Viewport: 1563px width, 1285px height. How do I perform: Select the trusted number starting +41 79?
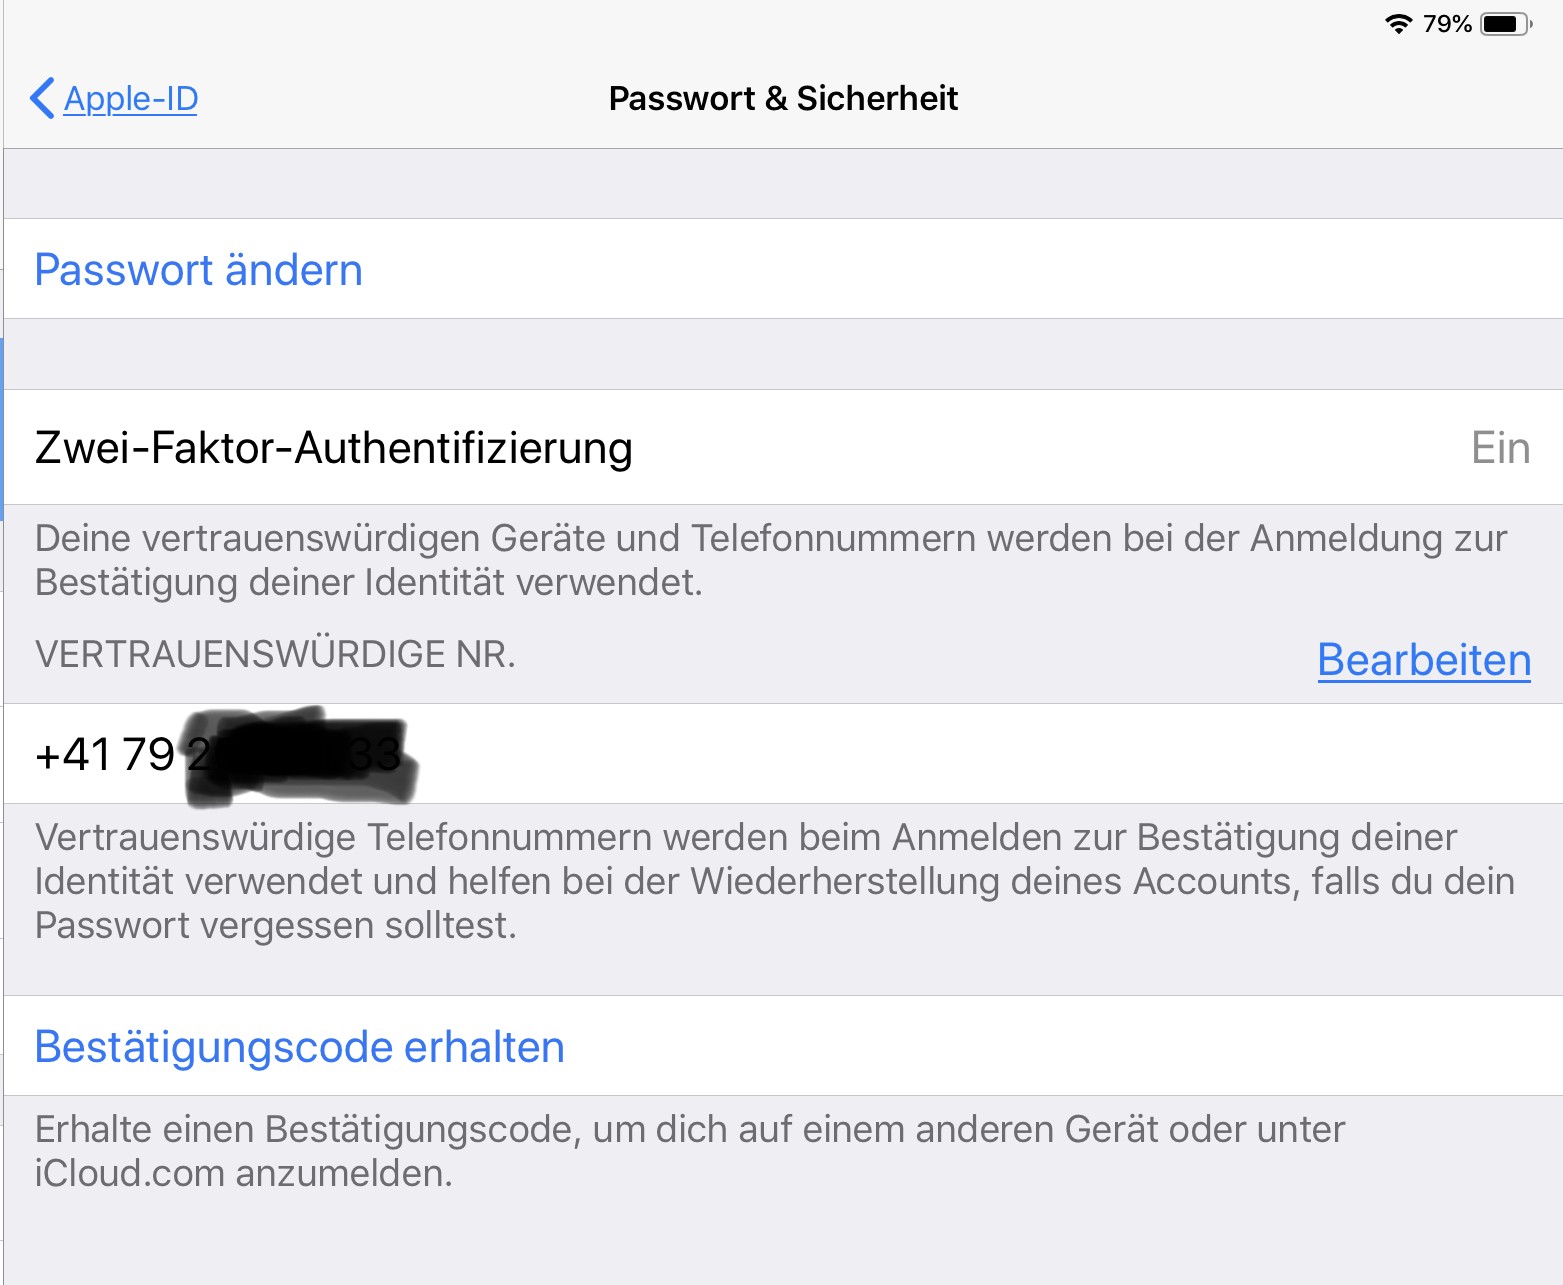(105, 754)
